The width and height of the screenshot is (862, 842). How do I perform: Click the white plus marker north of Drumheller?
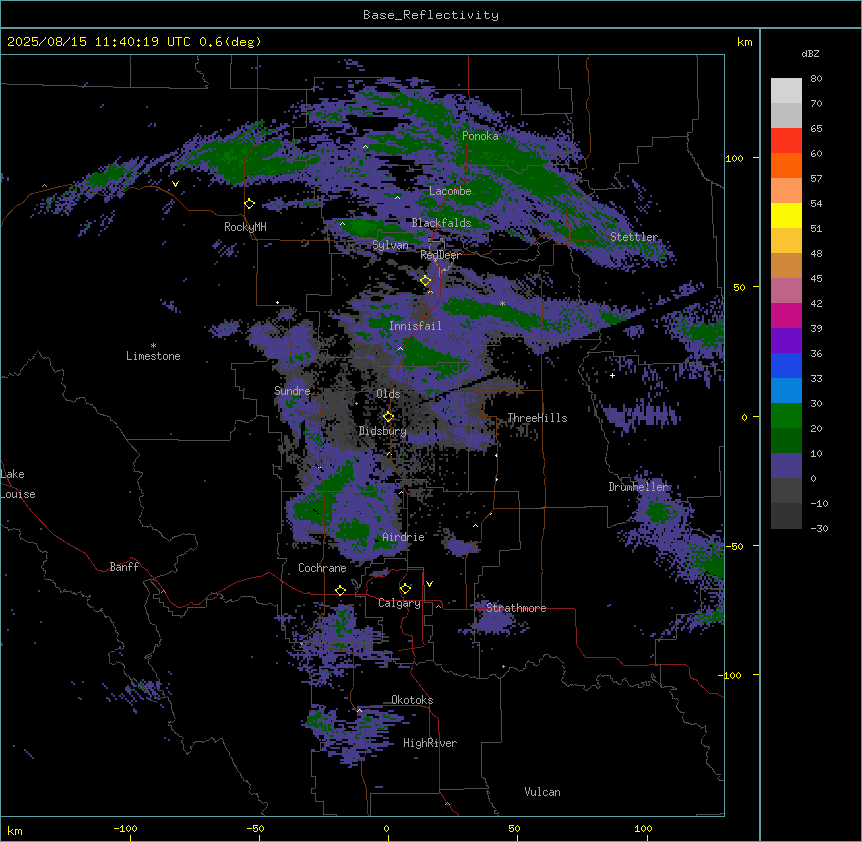[x=612, y=375]
